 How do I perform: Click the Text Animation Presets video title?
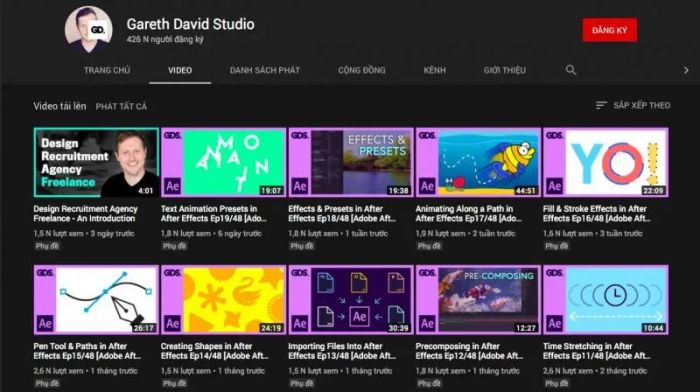(x=213, y=213)
